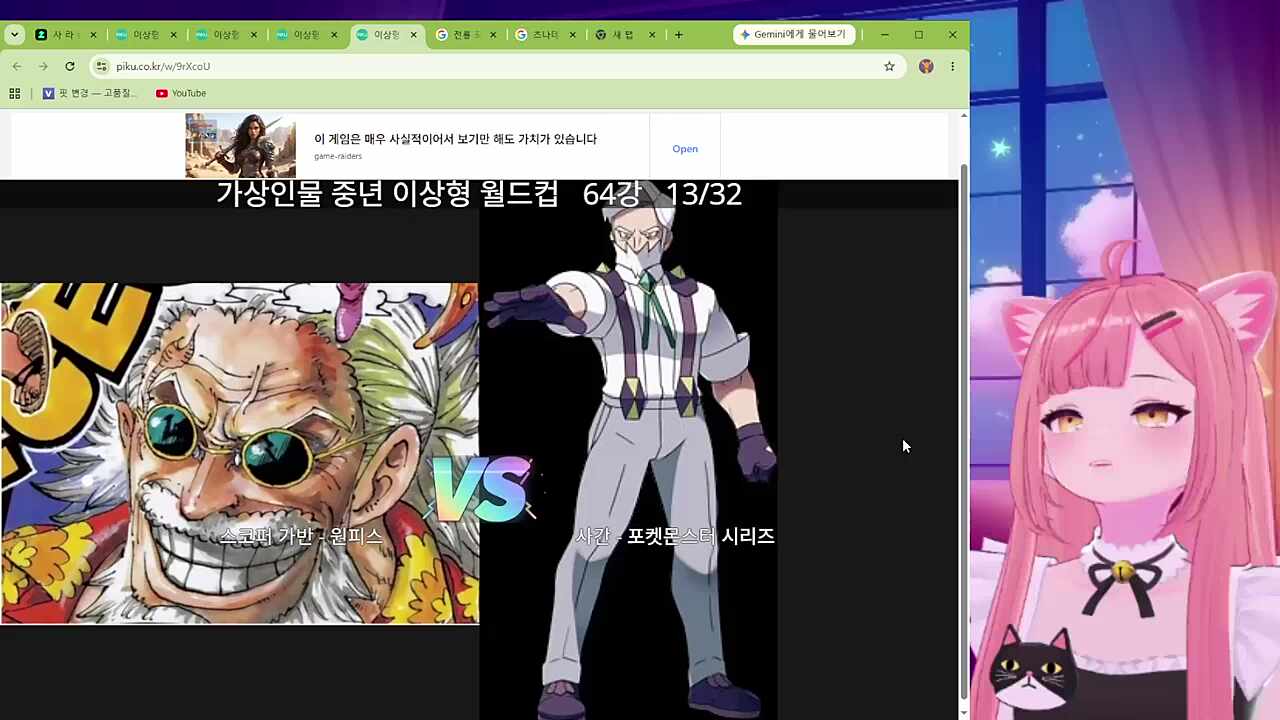Screen dimensions: 1280x720
Task: Open the Chrome profile avatar
Action: point(926,66)
